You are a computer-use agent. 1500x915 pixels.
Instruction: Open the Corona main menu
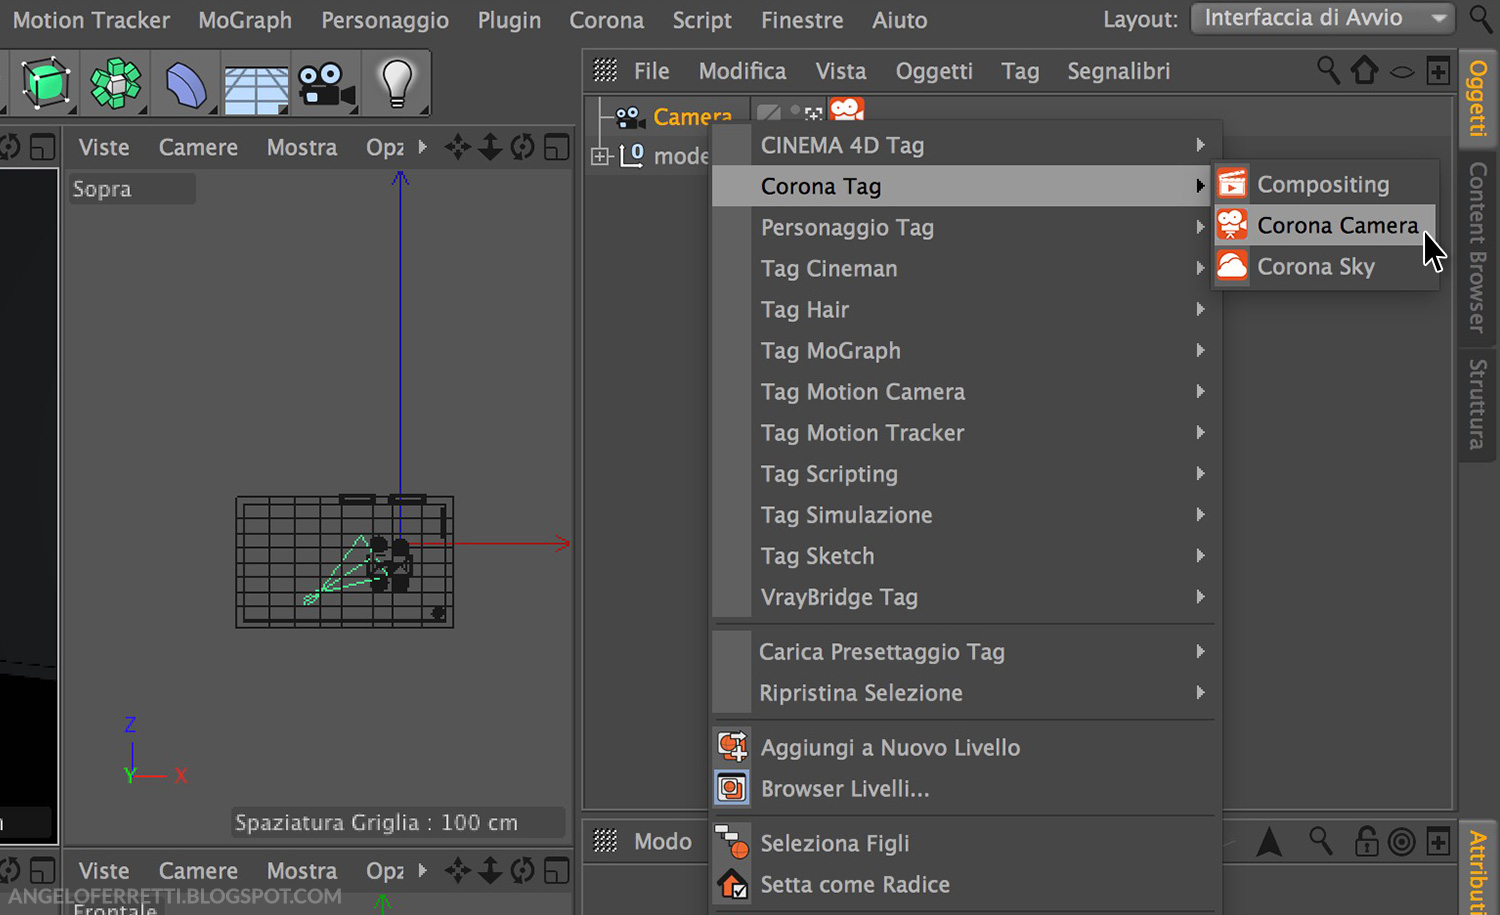tap(606, 20)
